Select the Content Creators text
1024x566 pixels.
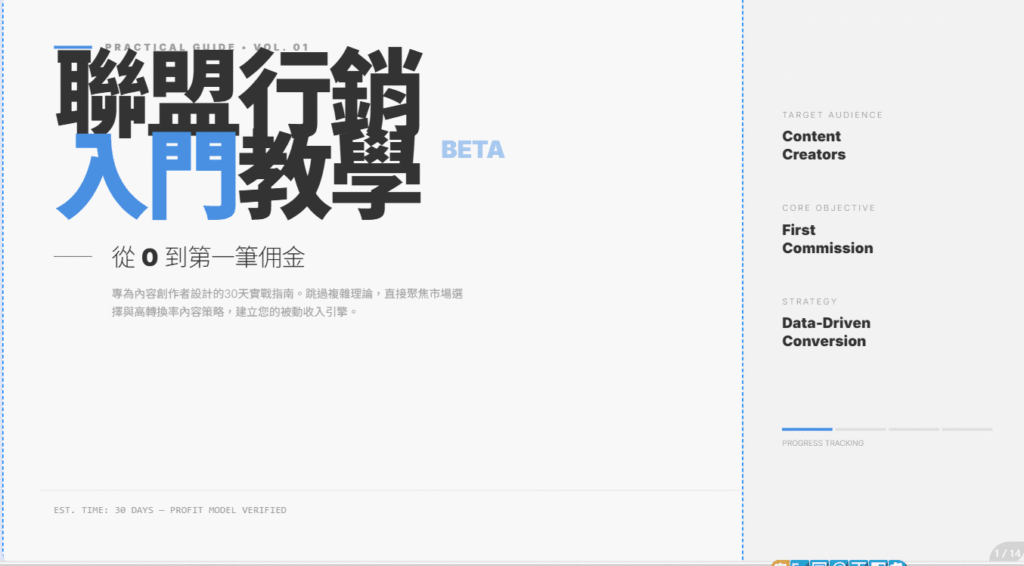click(814, 146)
